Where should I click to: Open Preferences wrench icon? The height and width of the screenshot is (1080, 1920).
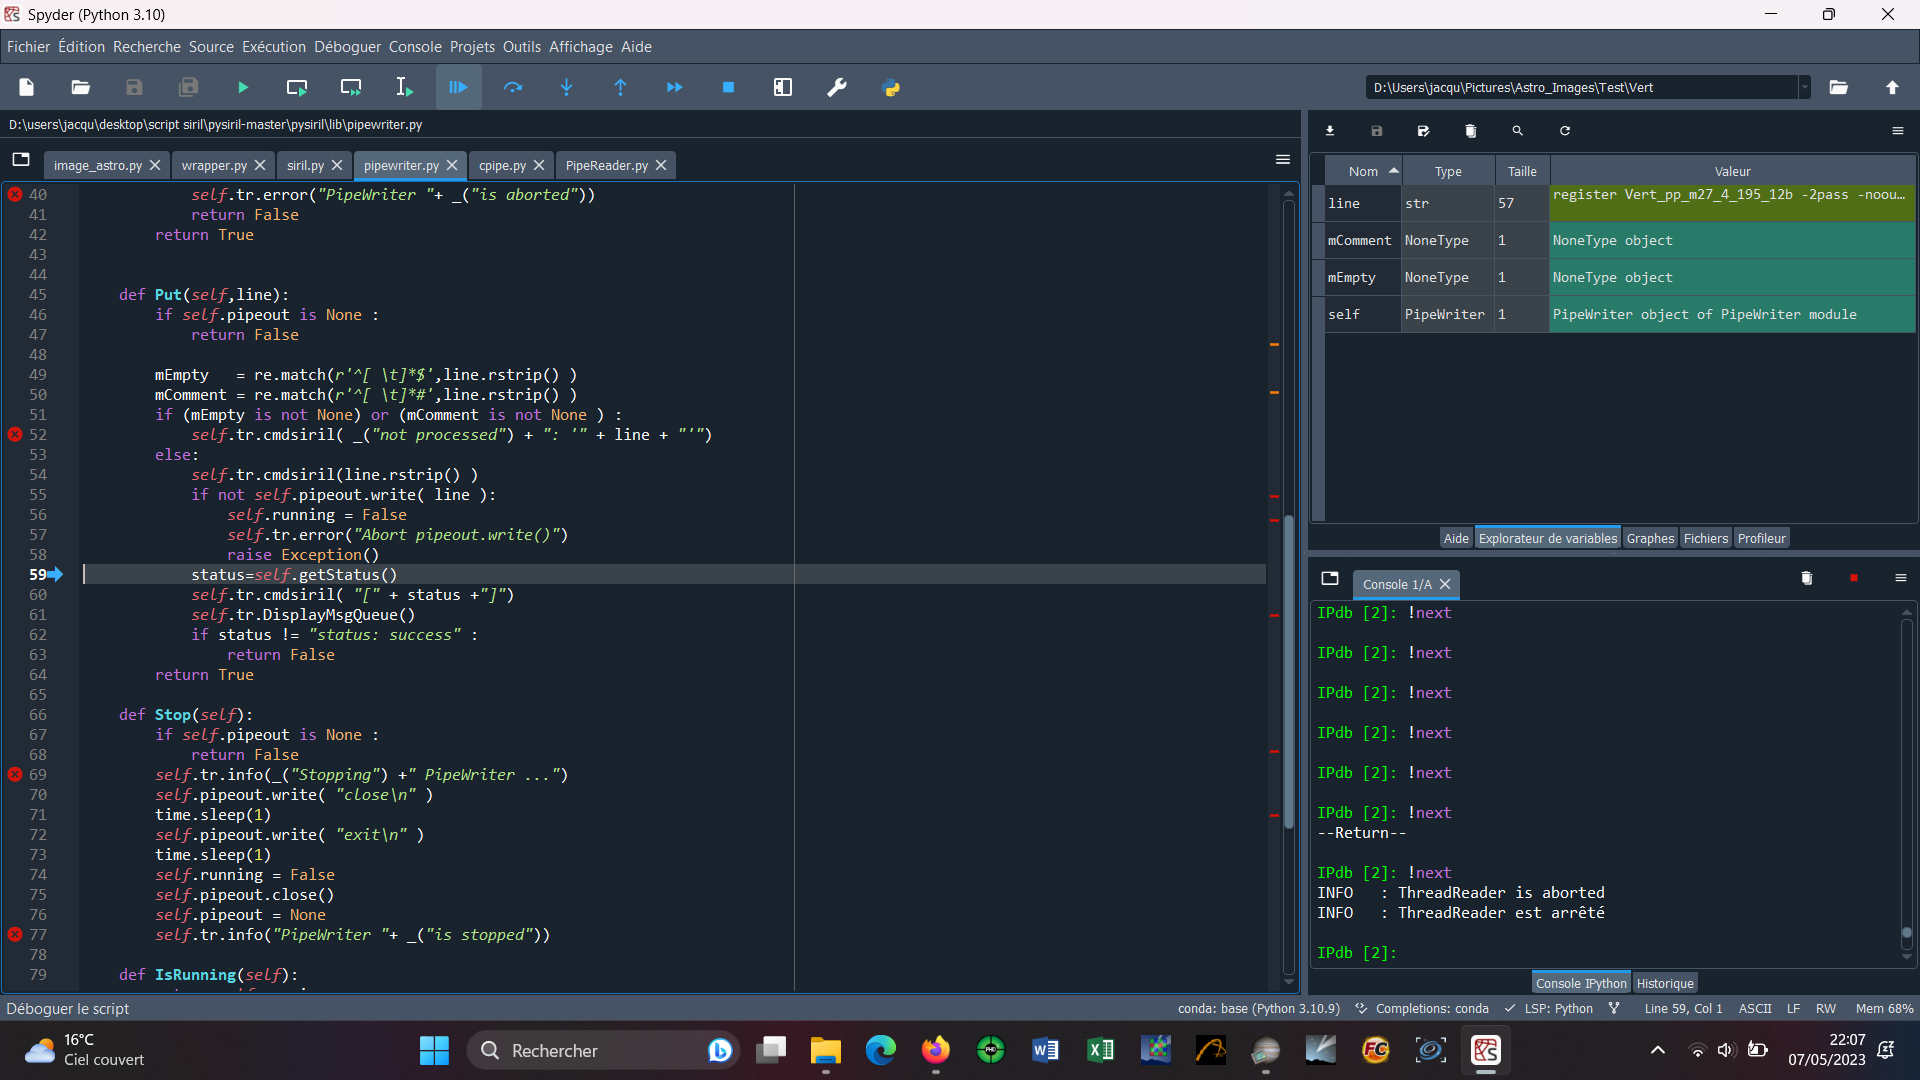(837, 88)
